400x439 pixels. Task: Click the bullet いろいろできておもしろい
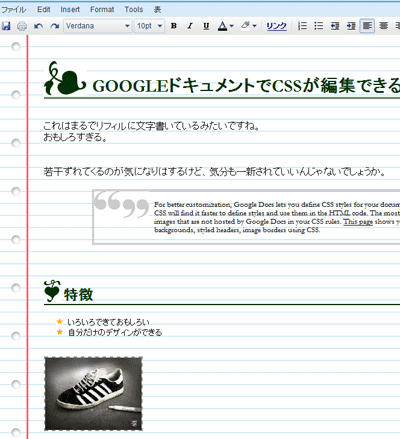108,322
